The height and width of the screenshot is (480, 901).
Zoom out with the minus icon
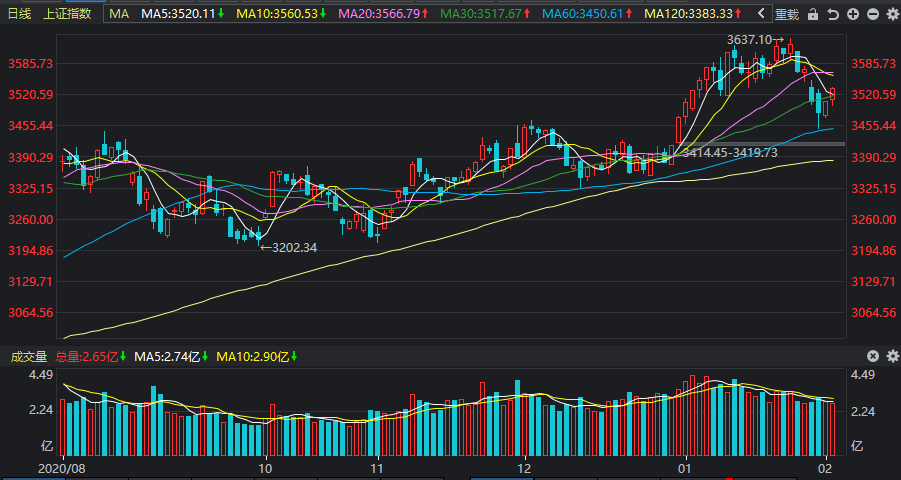point(873,14)
